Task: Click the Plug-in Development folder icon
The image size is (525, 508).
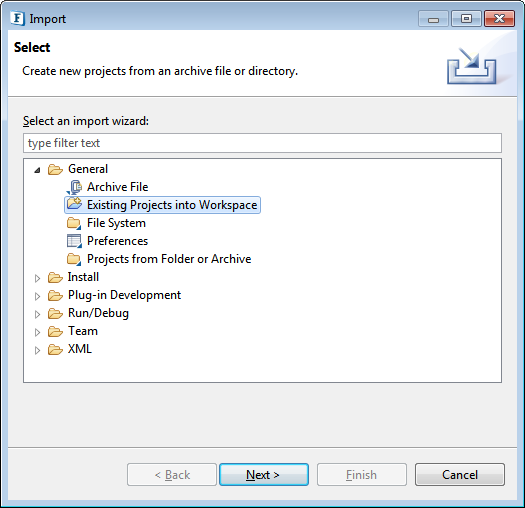Action: pyautogui.click(x=55, y=296)
